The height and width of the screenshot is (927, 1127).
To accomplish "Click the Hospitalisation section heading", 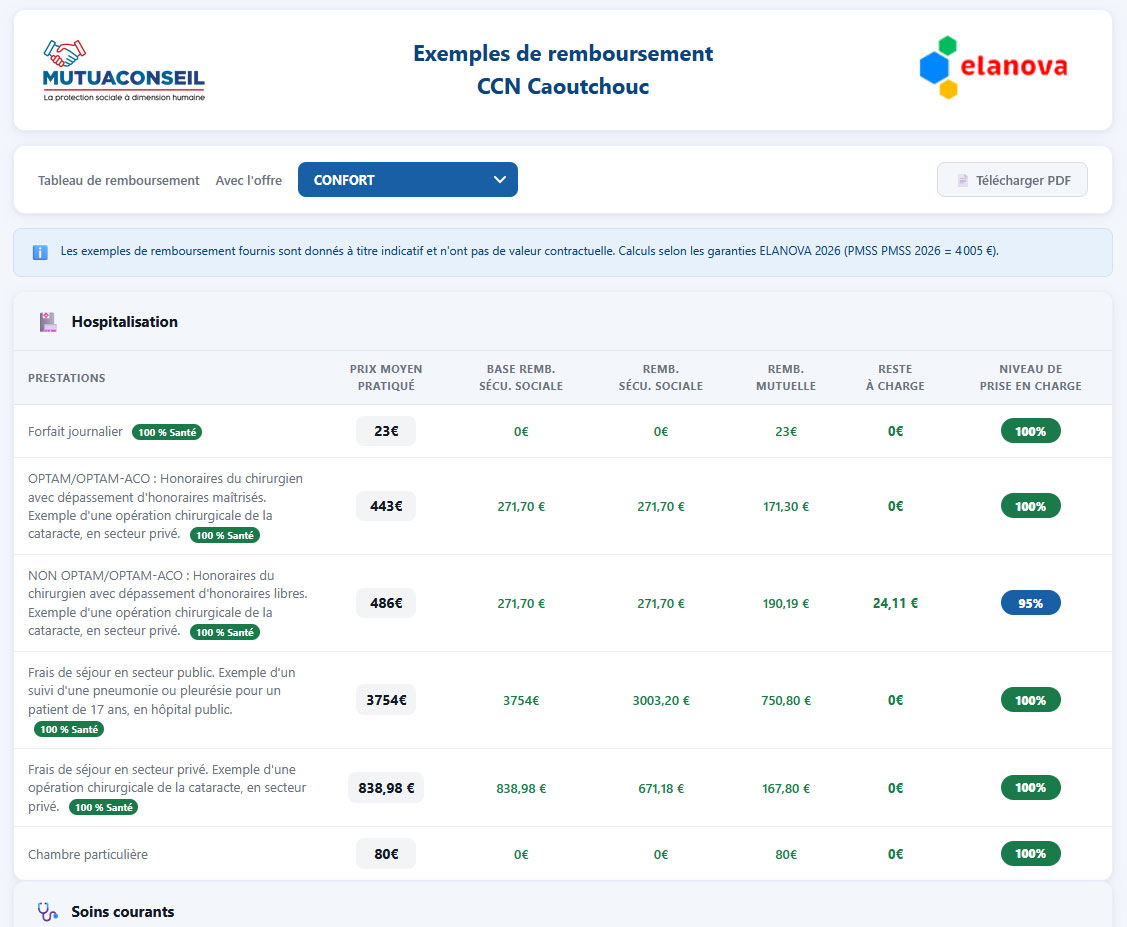I will point(124,322).
